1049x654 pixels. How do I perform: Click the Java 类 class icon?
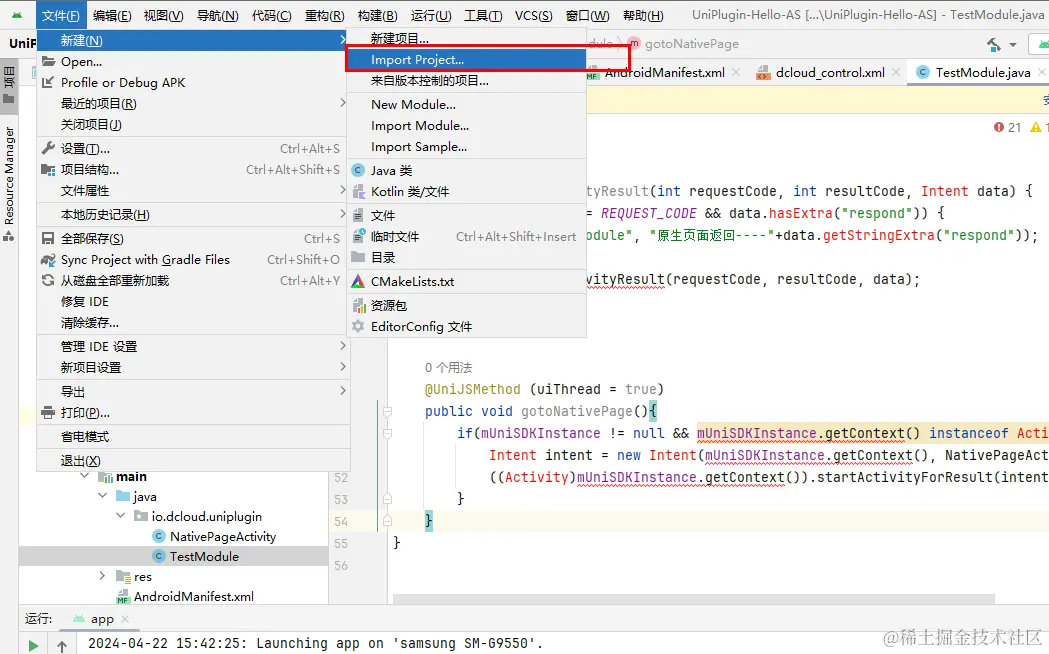point(359,170)
